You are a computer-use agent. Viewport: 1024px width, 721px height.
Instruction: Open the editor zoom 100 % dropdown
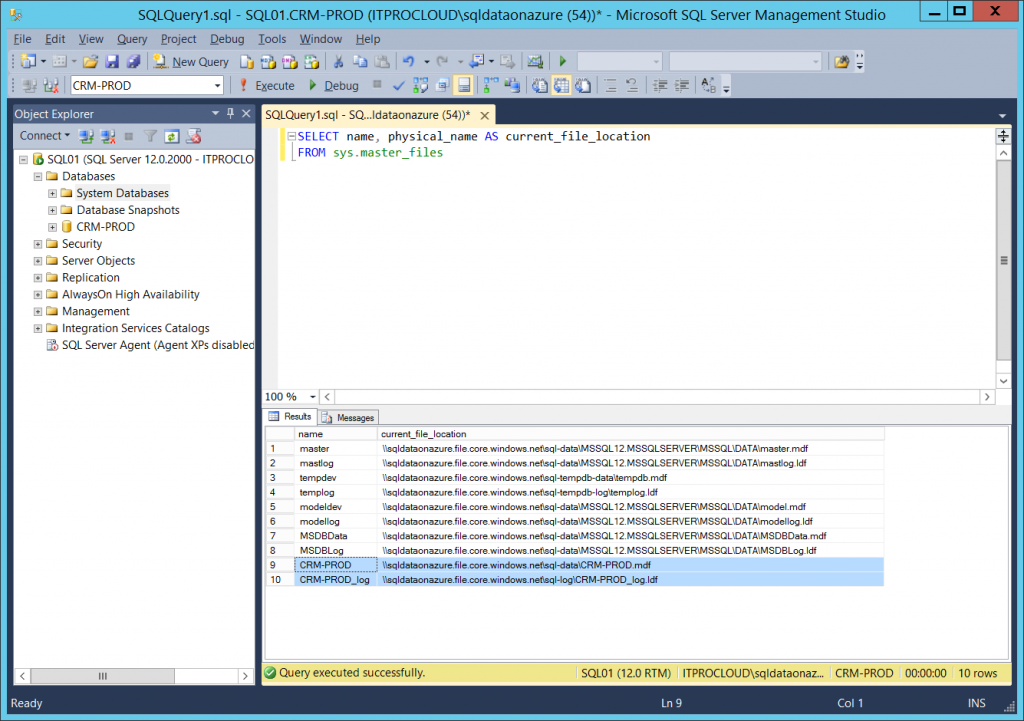(313, 397)
